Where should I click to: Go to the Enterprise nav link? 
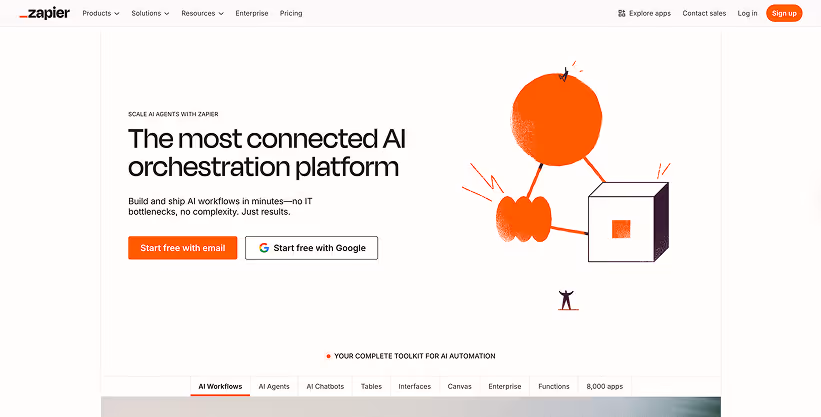252,13
